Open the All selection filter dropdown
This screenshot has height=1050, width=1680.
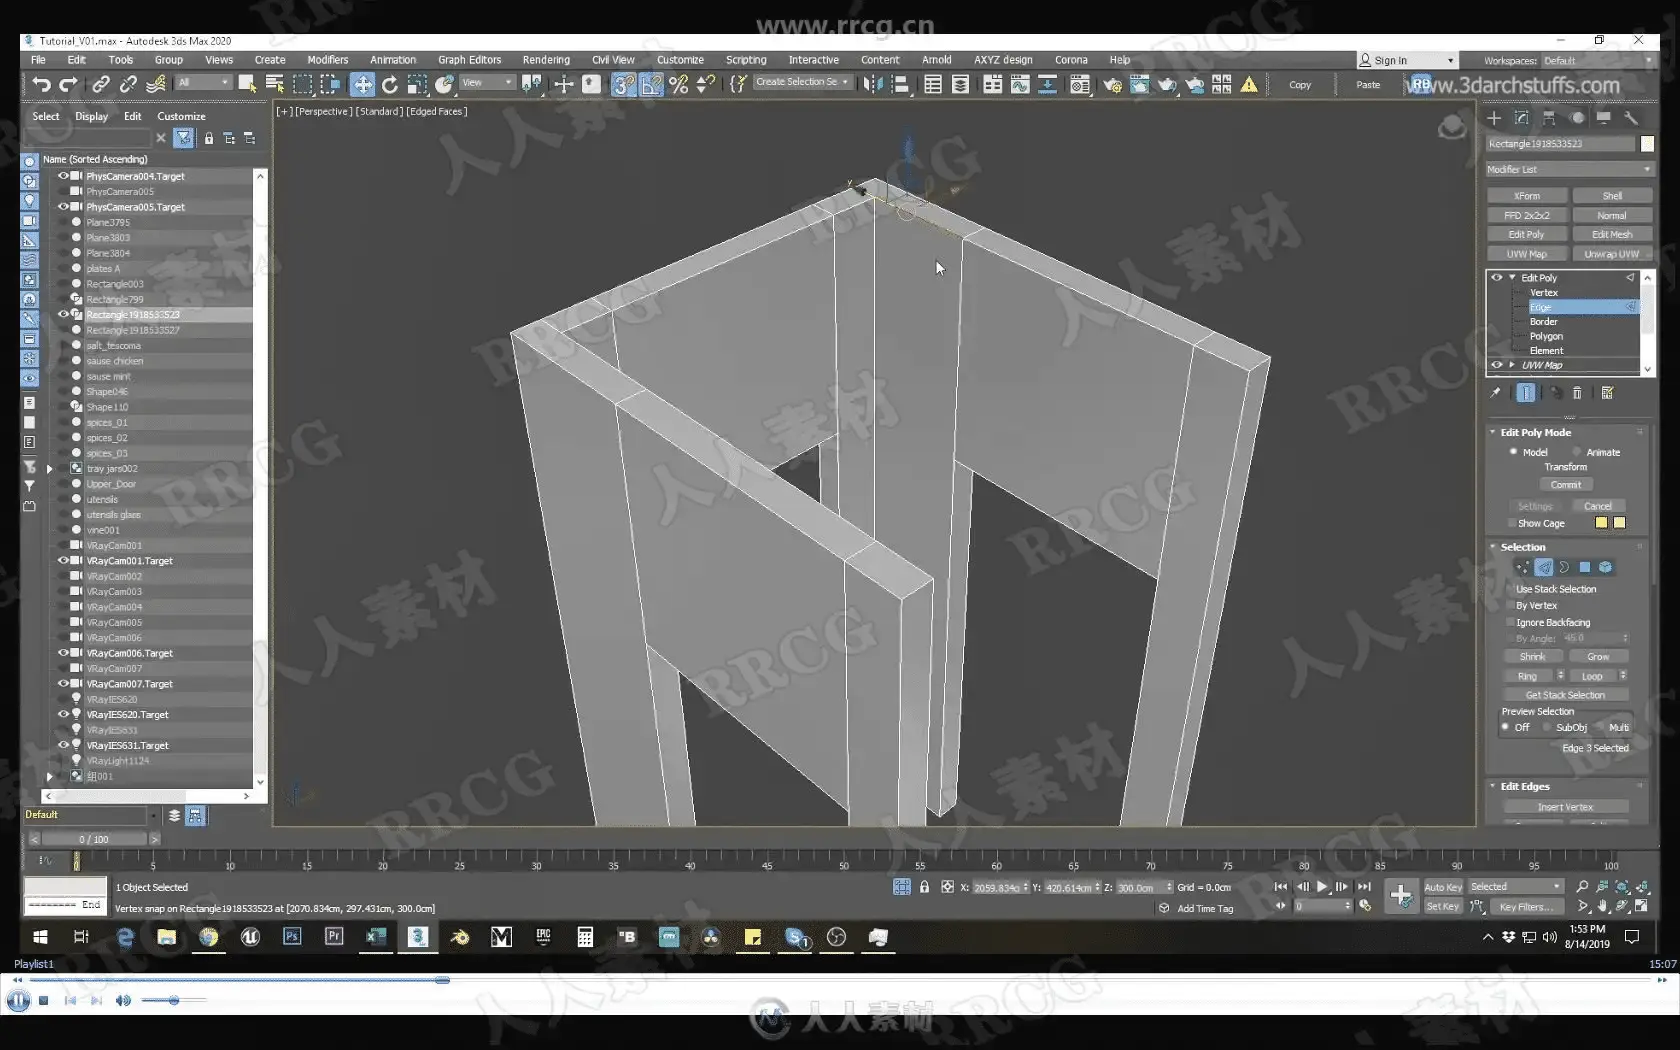click(204, 82)
